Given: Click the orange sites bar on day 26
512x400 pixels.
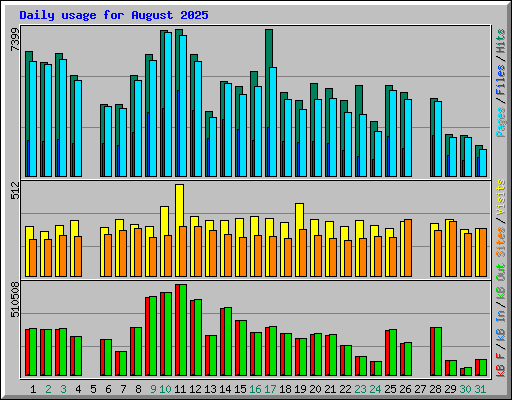Looking at the screenshot, I should (x=408, y=248).
